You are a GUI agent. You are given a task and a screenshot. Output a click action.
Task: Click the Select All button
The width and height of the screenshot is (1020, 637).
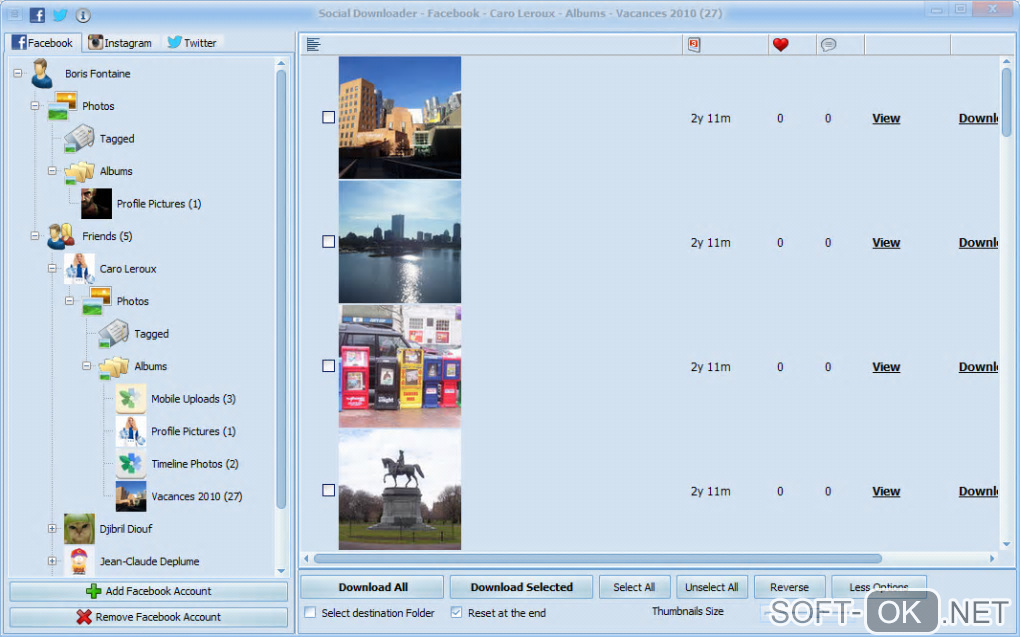click(x=634, y=587)
